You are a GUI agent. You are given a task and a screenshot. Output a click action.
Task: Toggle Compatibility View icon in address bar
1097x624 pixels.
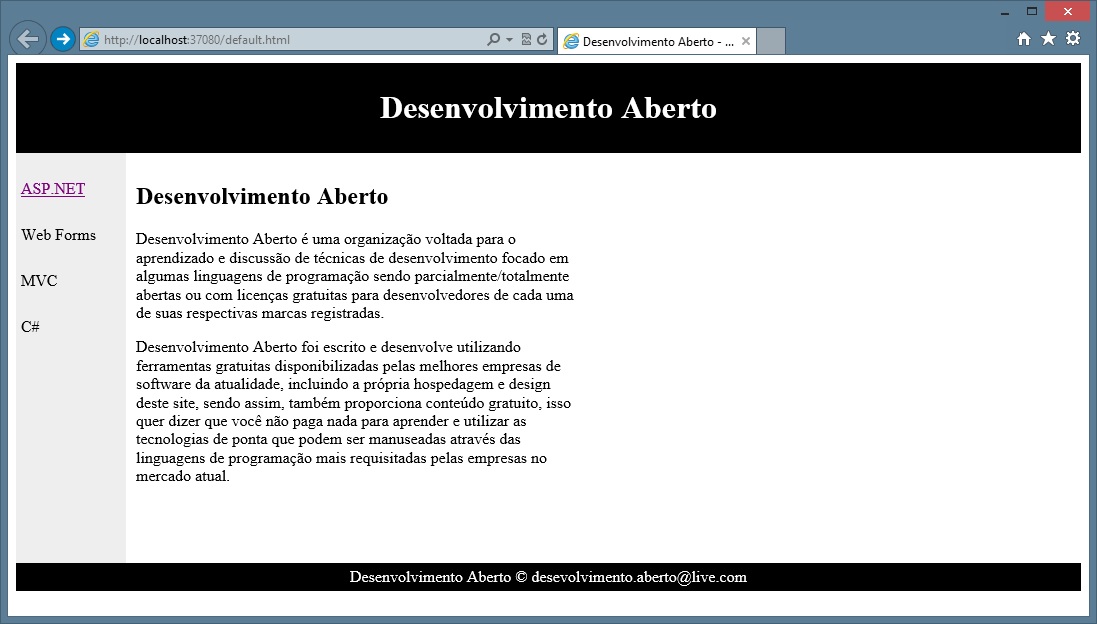526,40
